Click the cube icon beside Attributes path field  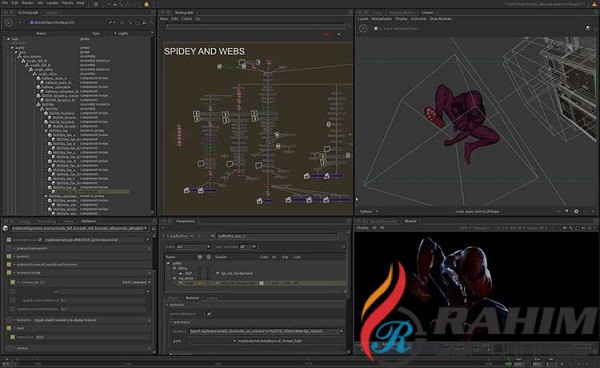click(5, 228)
